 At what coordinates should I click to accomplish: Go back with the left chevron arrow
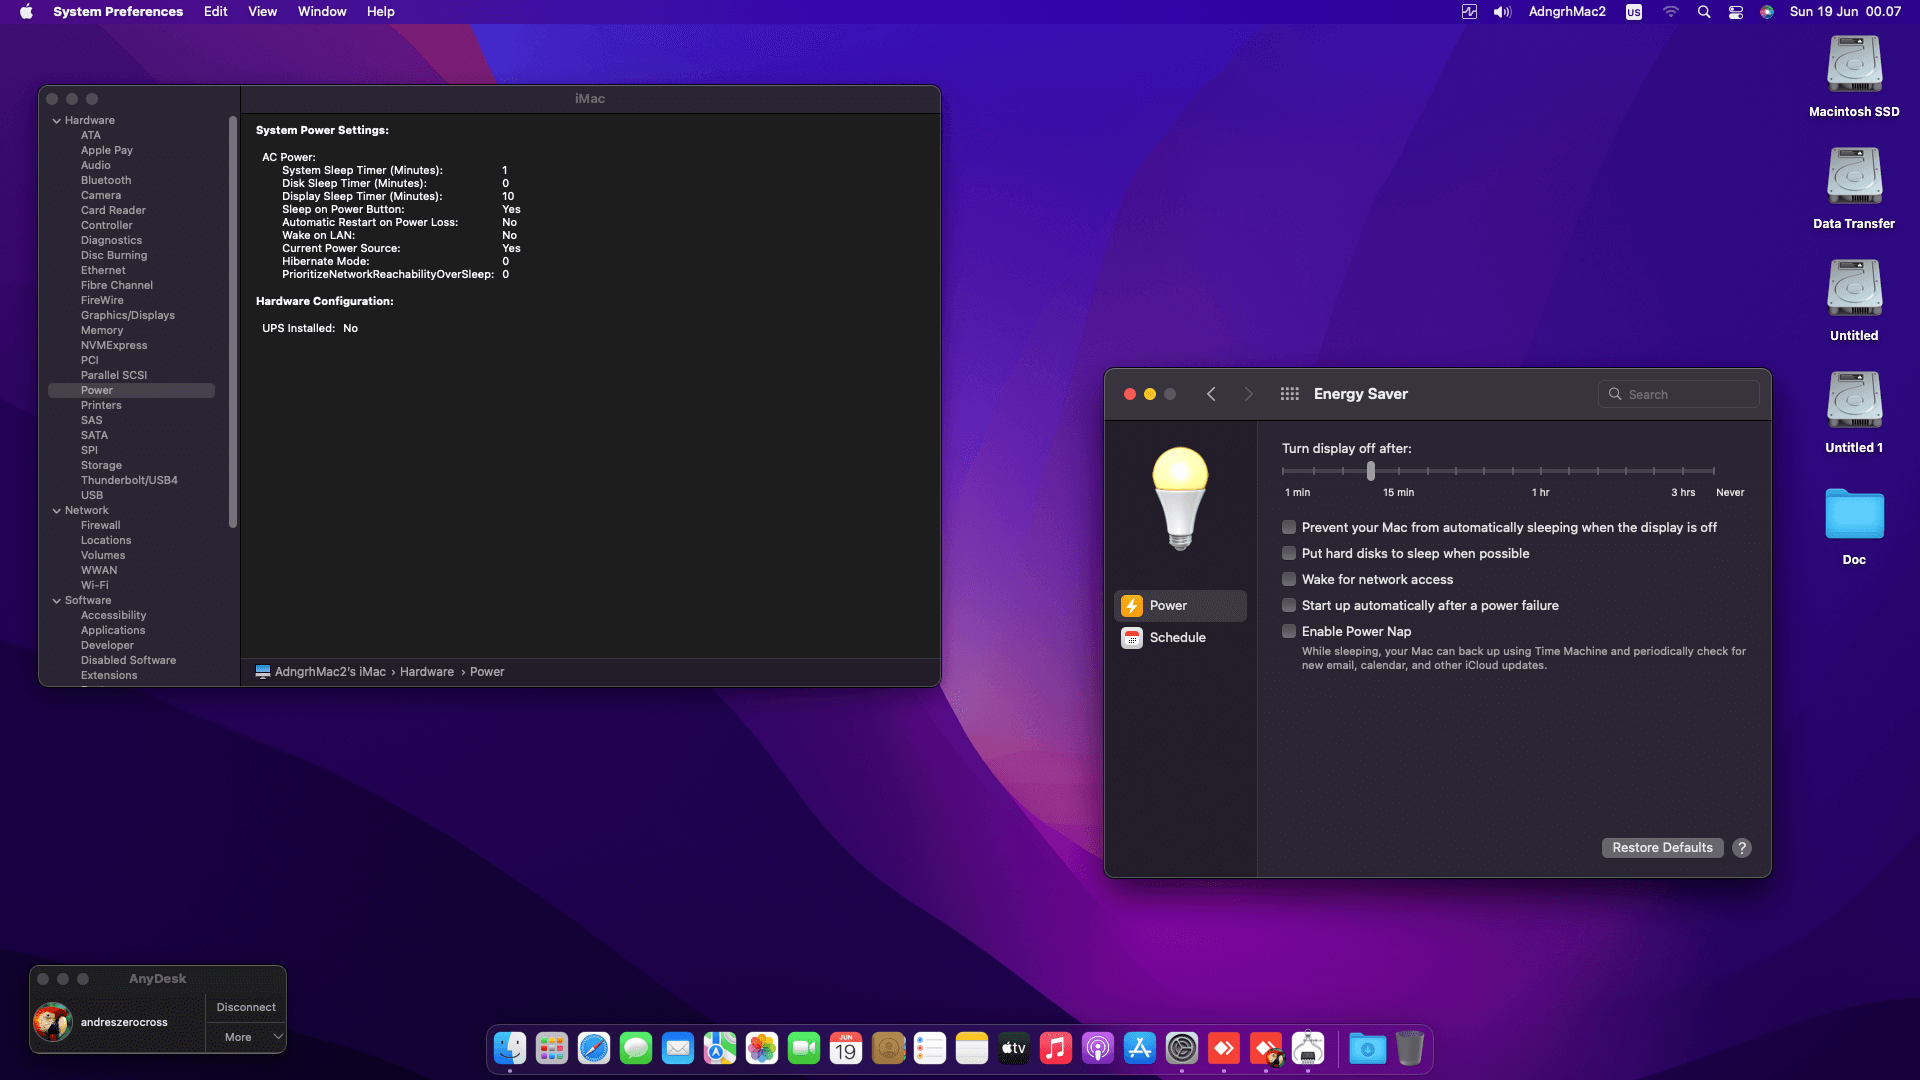(x=1211, y=394)
